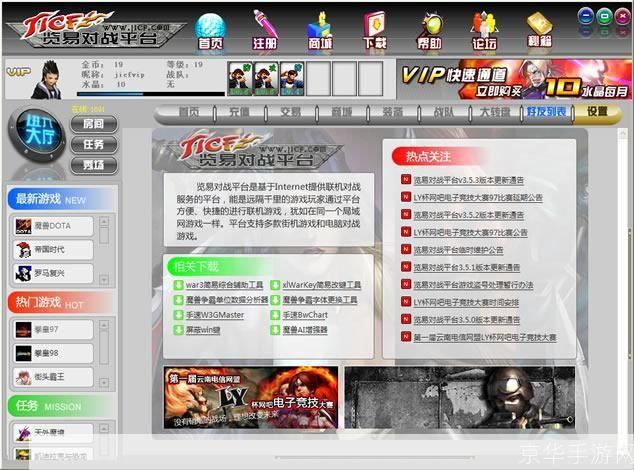Screen dimensions: 634x470
Task: Click up arrow in 任务 list scrollbar
Action: coord(104,428)
